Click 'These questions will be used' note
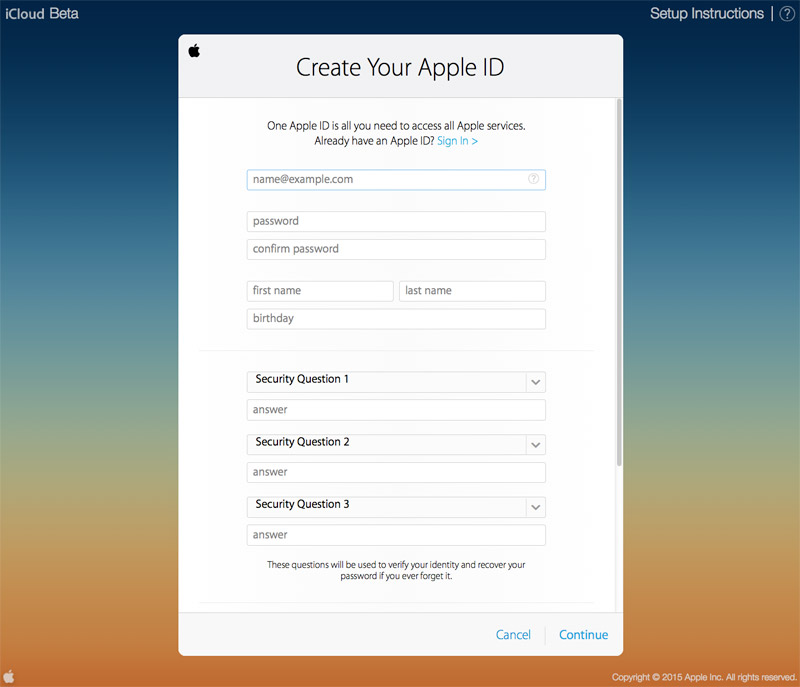The width and height of the screenshot is (800, 687). (396, 570)
